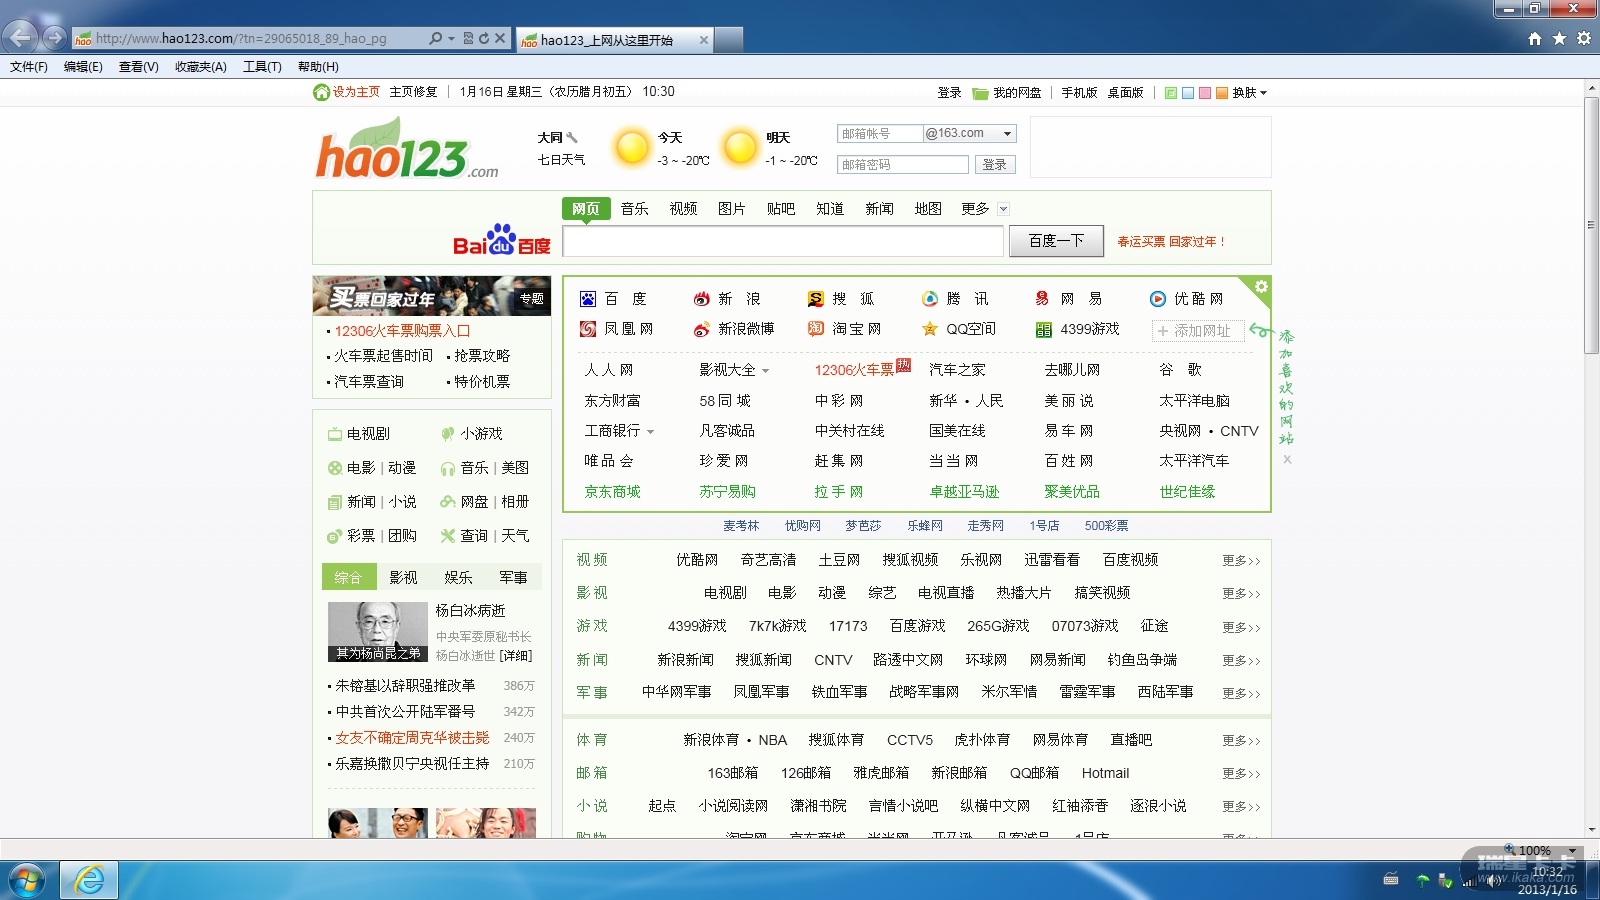Open the IE Tools gear icon

click(x=1584, y=38)
